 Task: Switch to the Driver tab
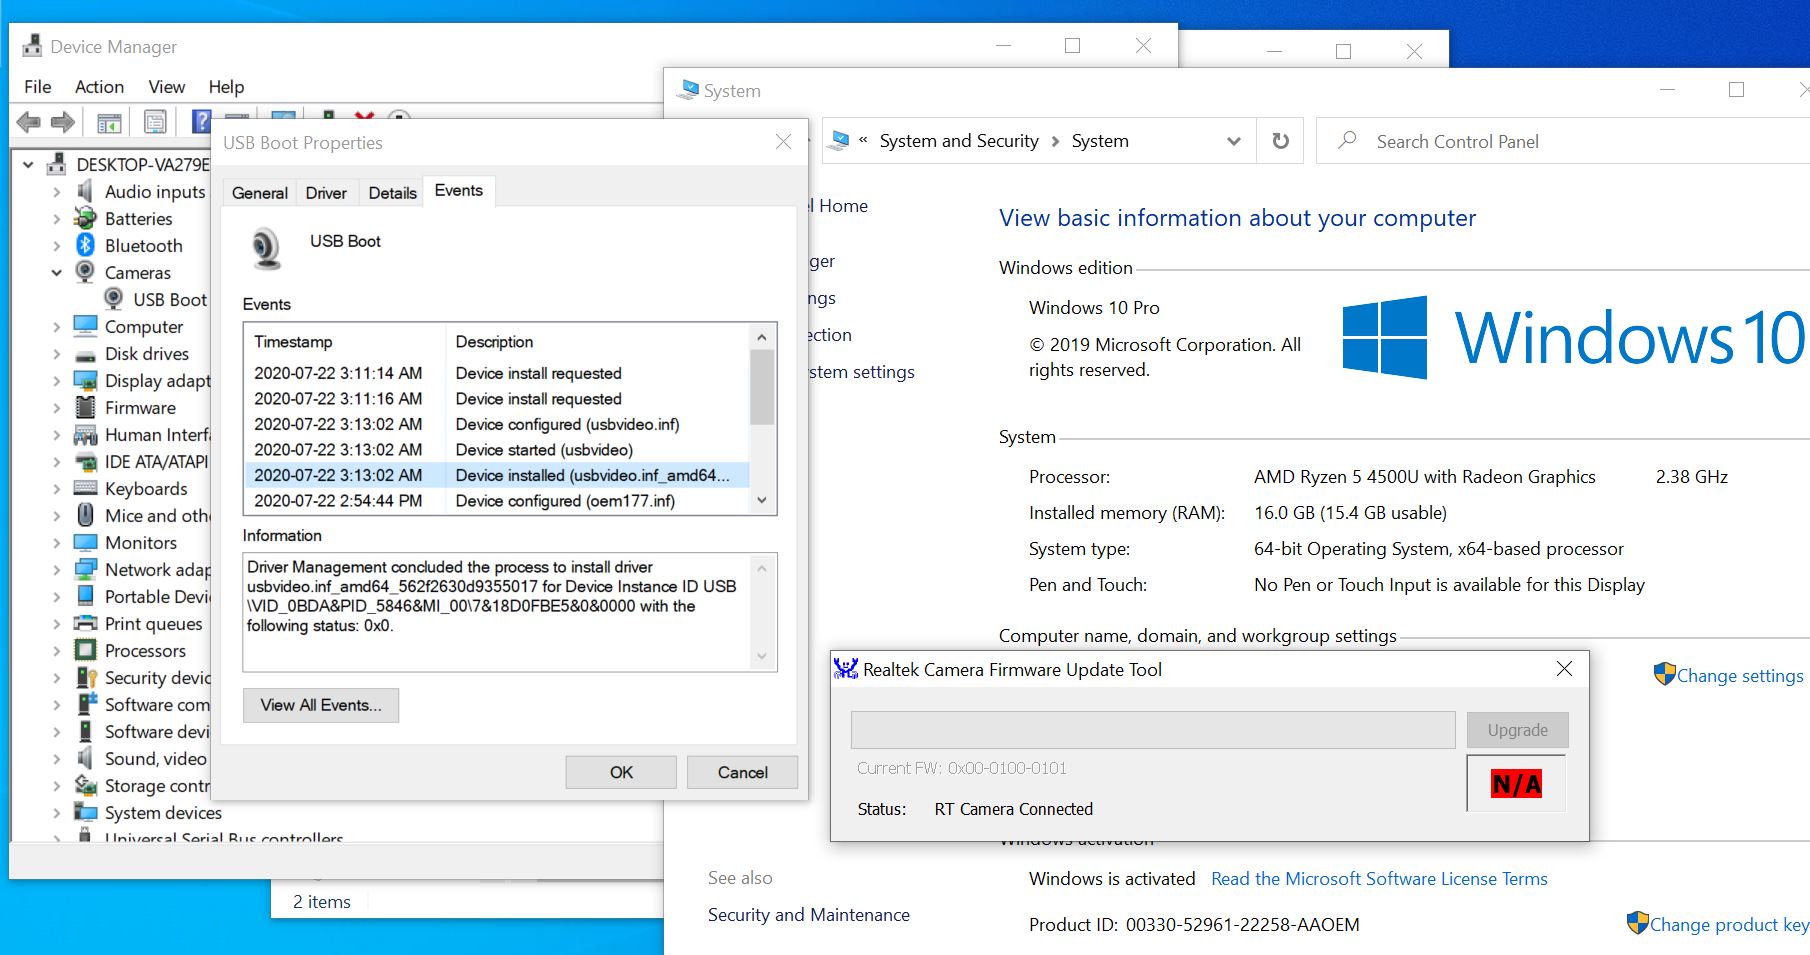pos(326,192)
